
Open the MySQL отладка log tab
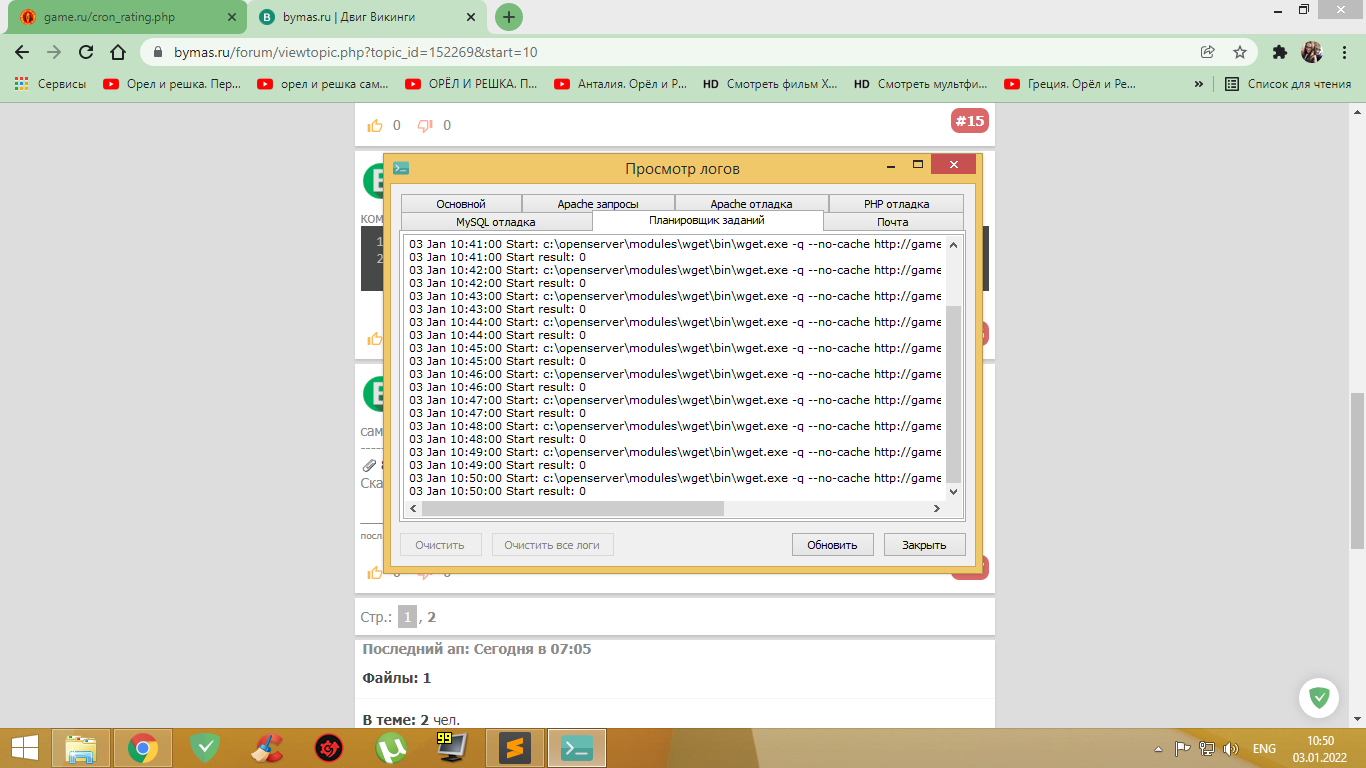point(495,222)
